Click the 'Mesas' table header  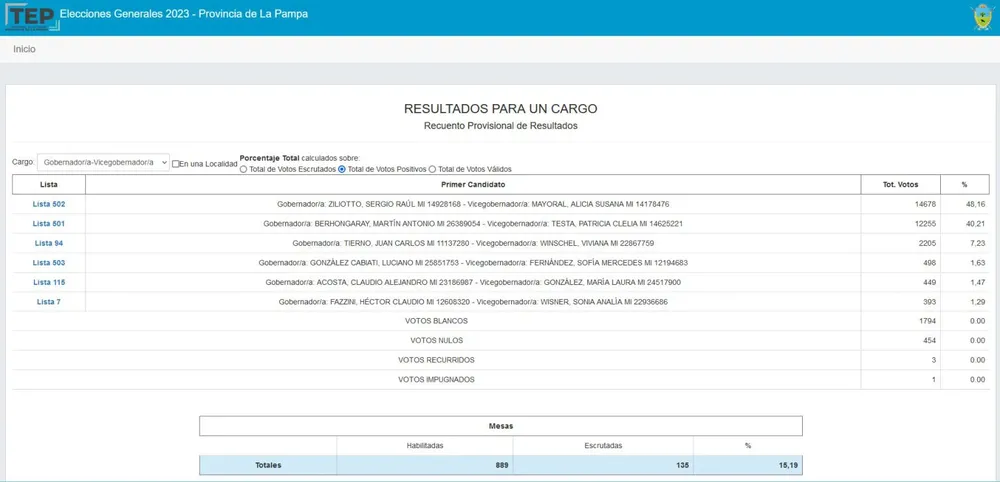coord(501,426)
